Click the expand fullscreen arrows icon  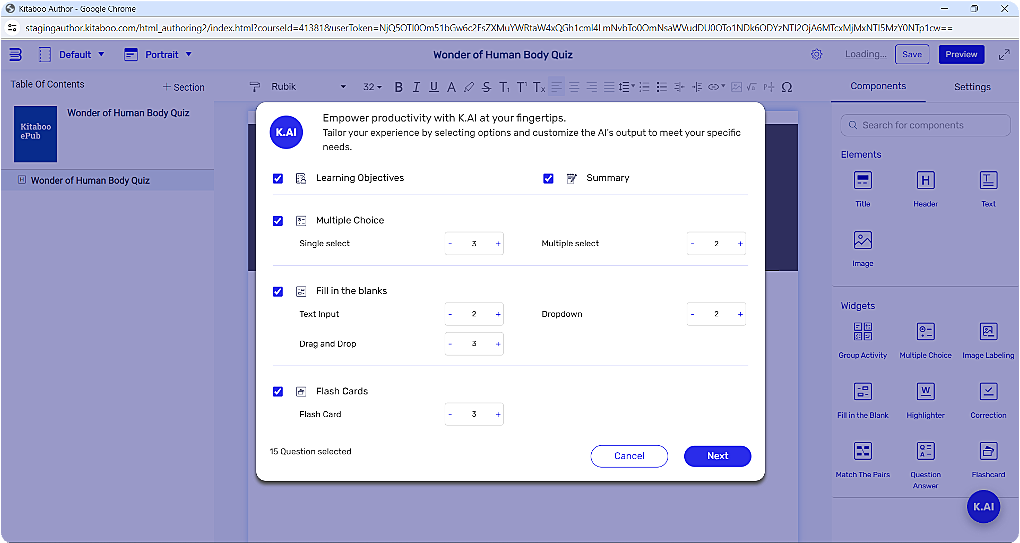1004,54
